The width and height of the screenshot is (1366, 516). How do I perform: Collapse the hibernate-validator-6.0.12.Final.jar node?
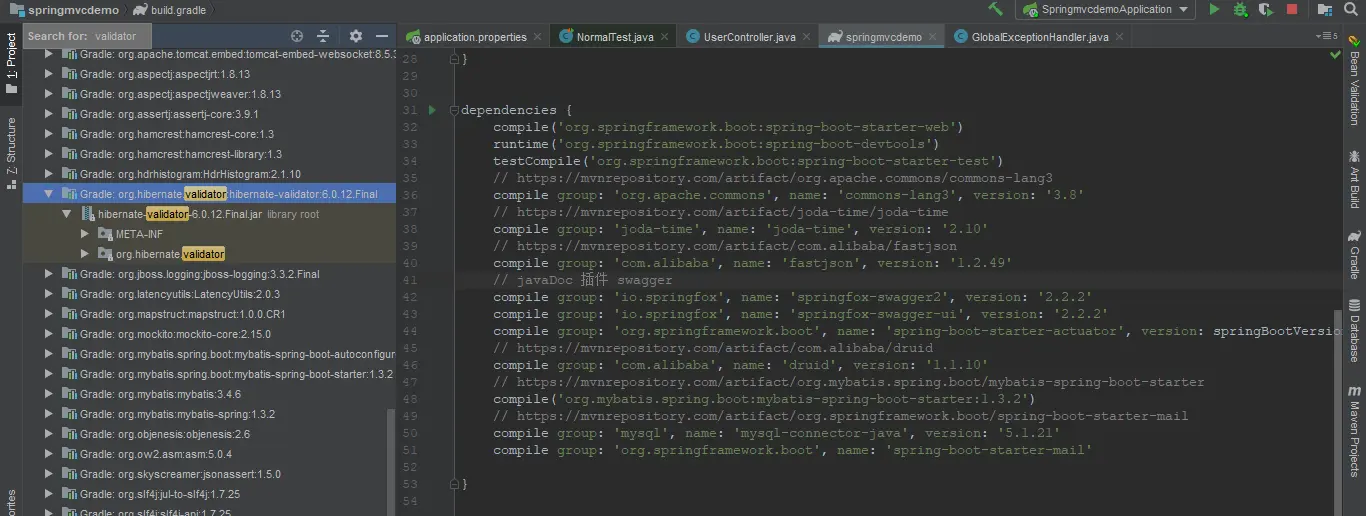67,214
